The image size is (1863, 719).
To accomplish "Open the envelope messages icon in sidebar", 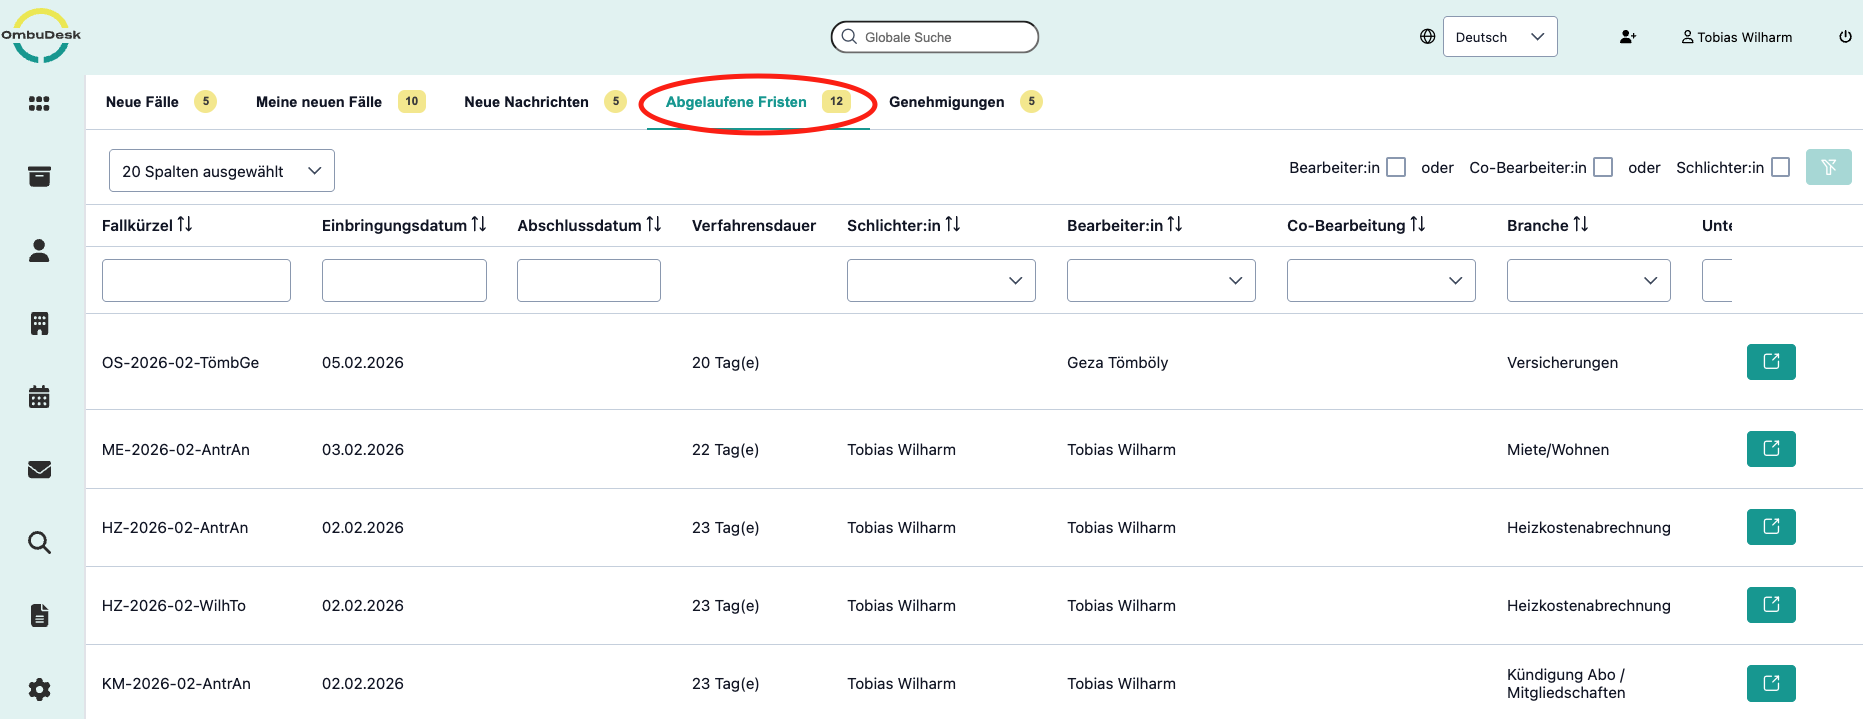I will pyautogui.click(x=39, y=470).
